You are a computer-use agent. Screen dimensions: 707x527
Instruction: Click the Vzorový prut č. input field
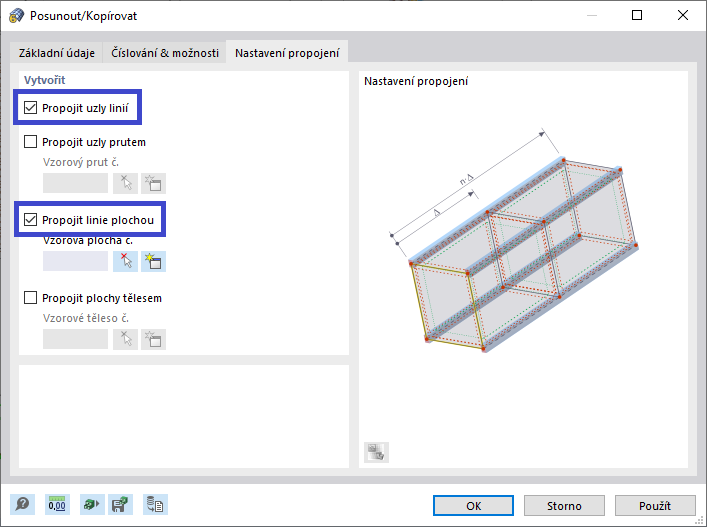point(75,183)
